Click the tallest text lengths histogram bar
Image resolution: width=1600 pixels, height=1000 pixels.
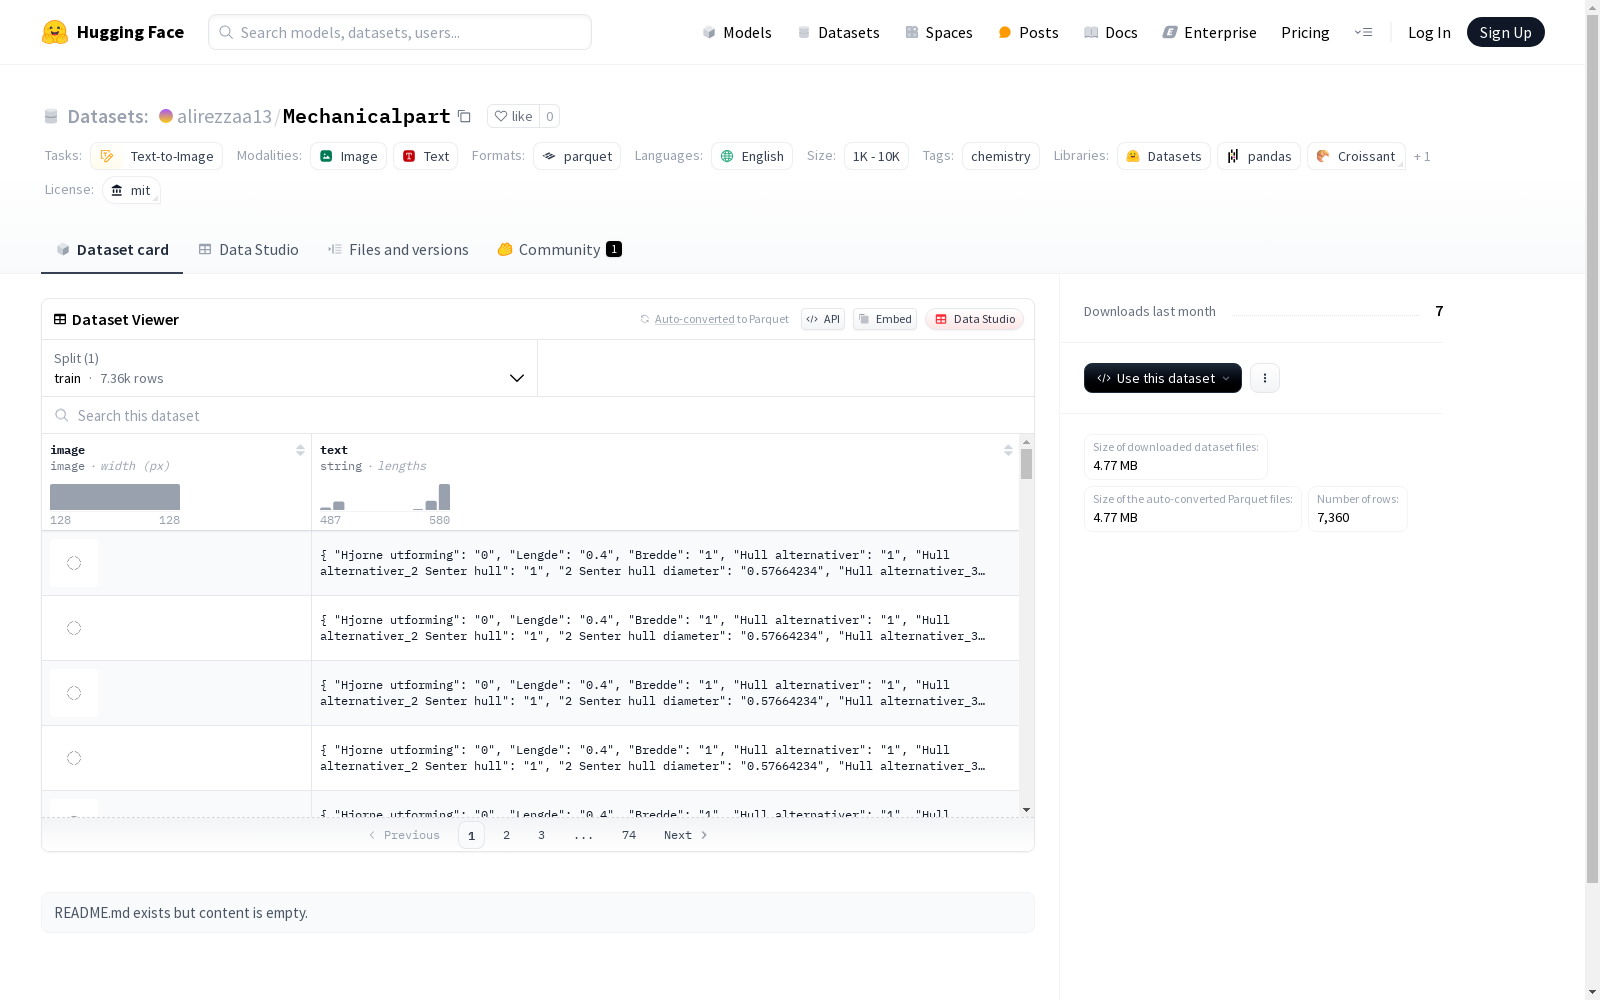(x=444, y=497)
